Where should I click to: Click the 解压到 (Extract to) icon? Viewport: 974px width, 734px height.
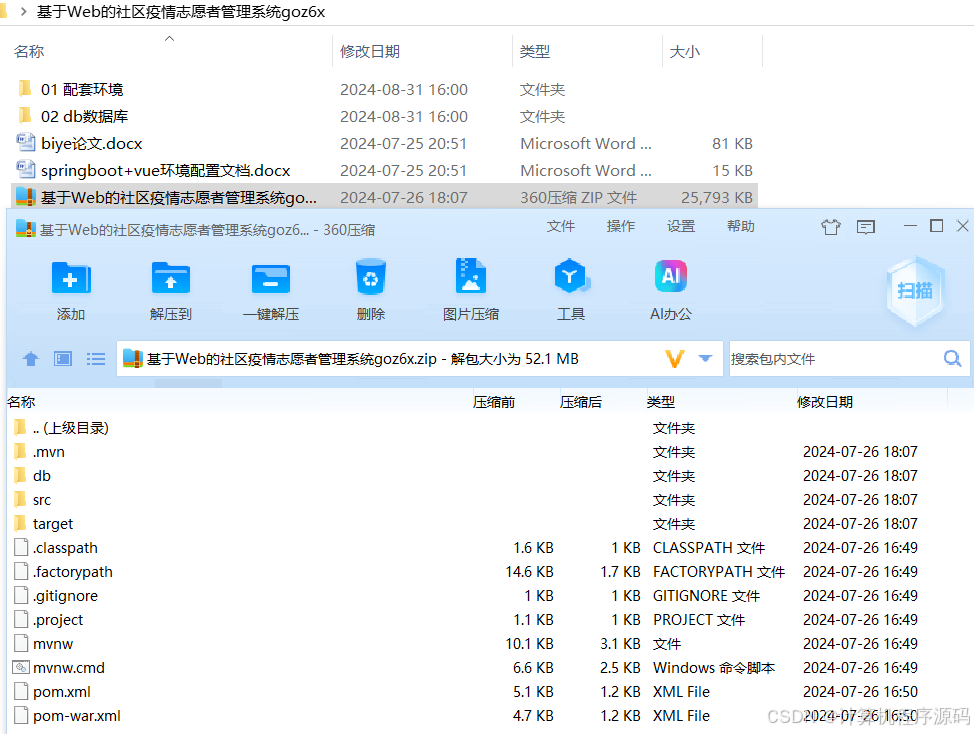[x=171, y=278]
